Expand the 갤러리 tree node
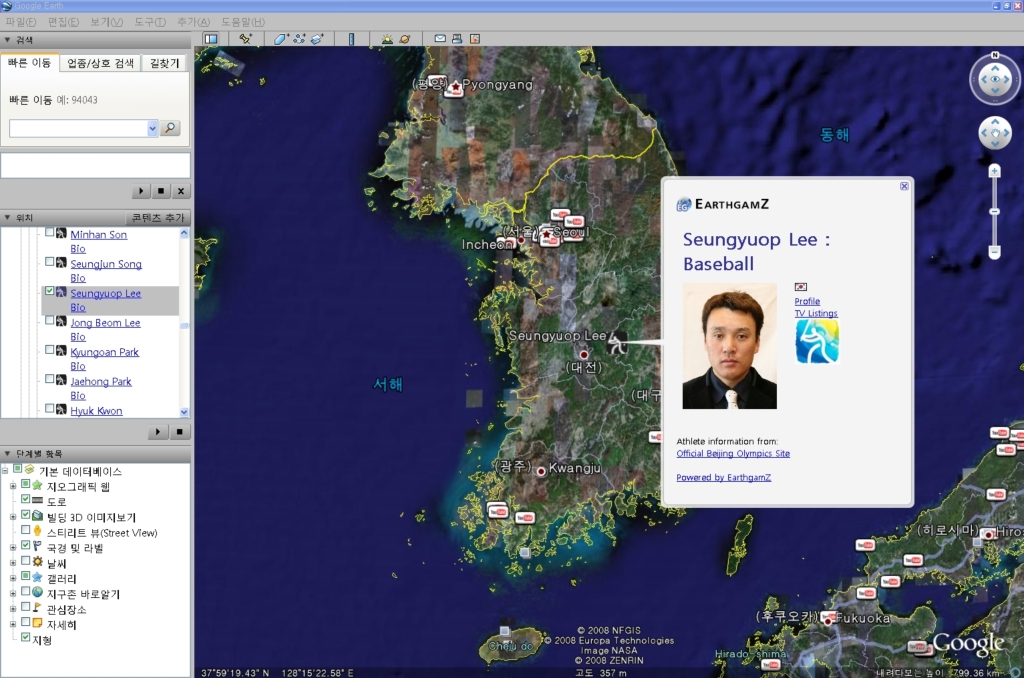 (12, 578)
